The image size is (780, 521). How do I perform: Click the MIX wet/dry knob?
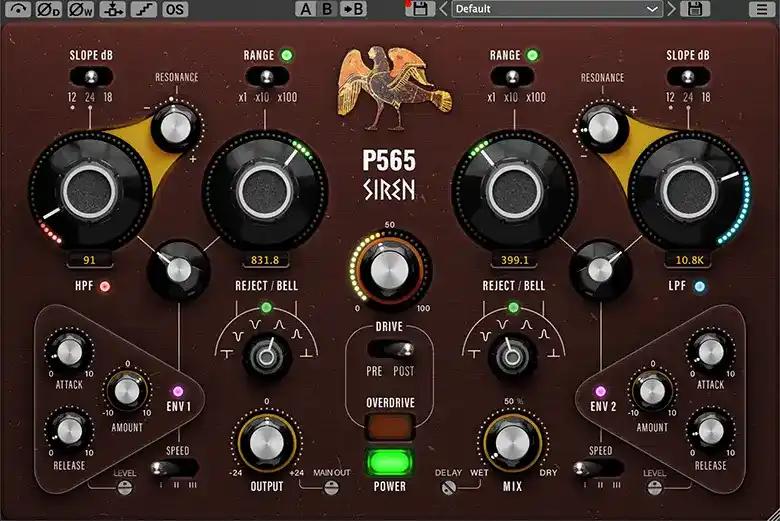click(512, 443)
